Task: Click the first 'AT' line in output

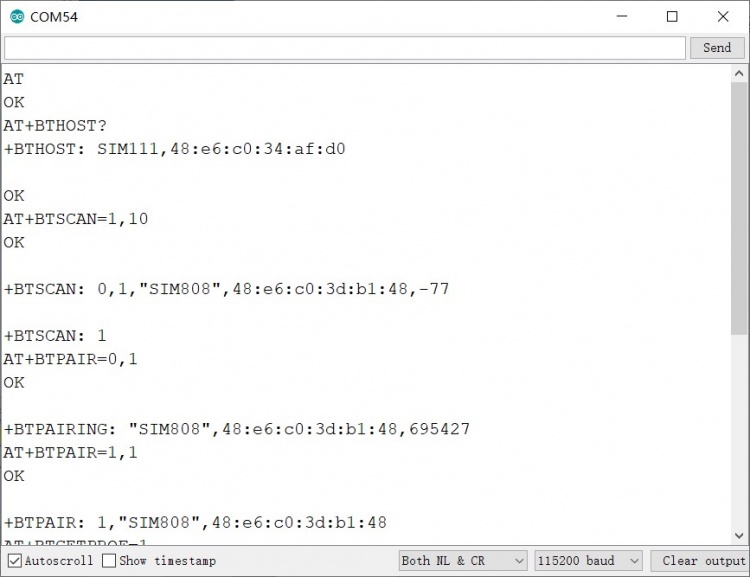Action: coord(13,79)
